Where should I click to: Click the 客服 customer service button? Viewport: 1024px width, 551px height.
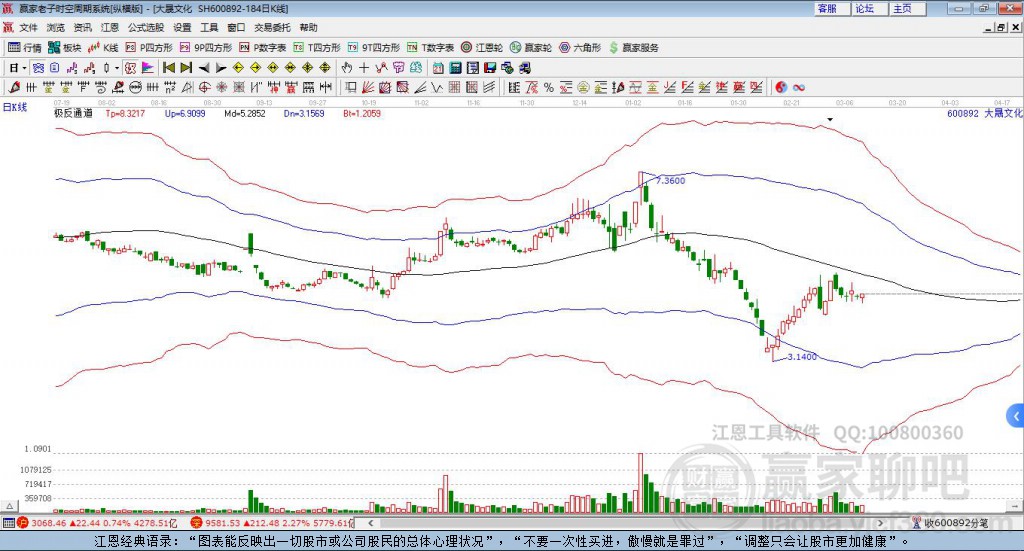(x=831, y=8)
